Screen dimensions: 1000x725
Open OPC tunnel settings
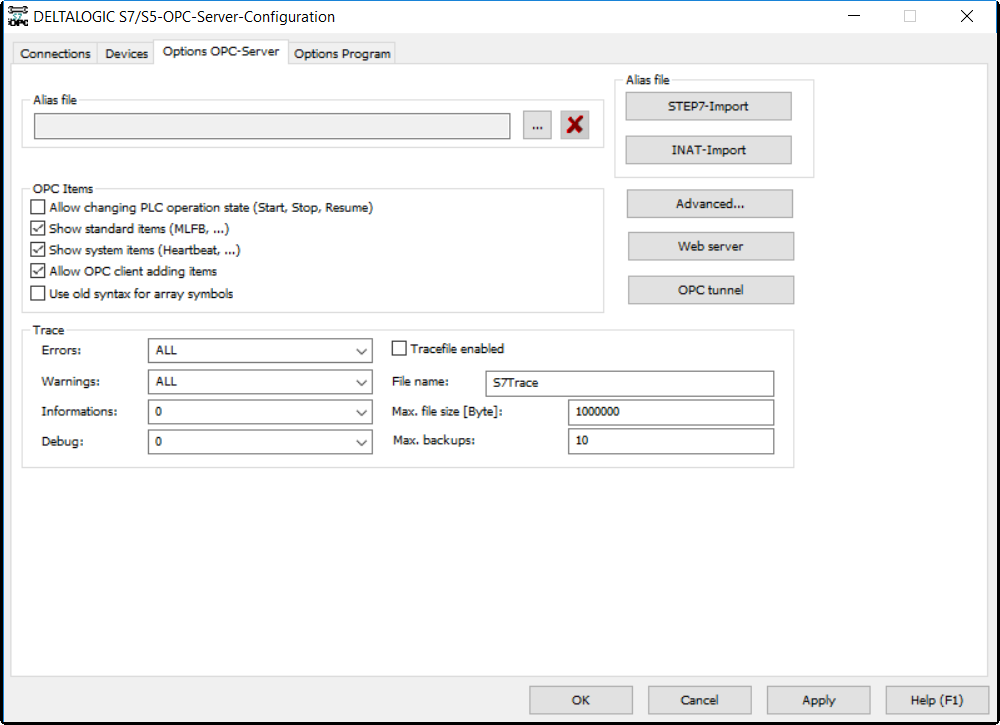pyautogui.click(x=710, y=290)
